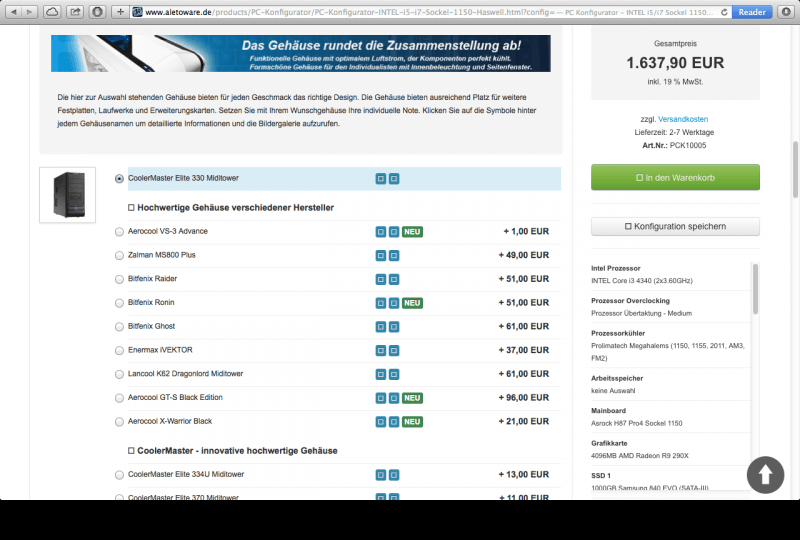This screenshot has height=540, width=800.
Task: Choose the Bitfenix Ronin radio button
Action: coord(119,303)
